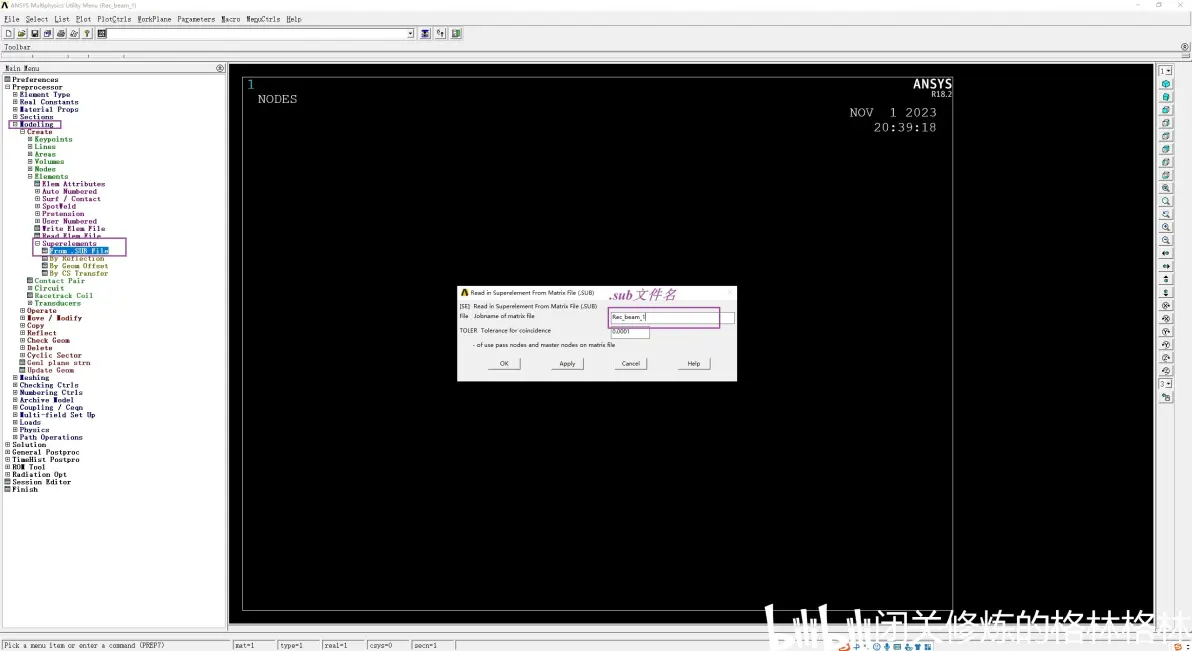Click the Pan-Zoom-Rotate toolbar icon

(x=47, y=33)
